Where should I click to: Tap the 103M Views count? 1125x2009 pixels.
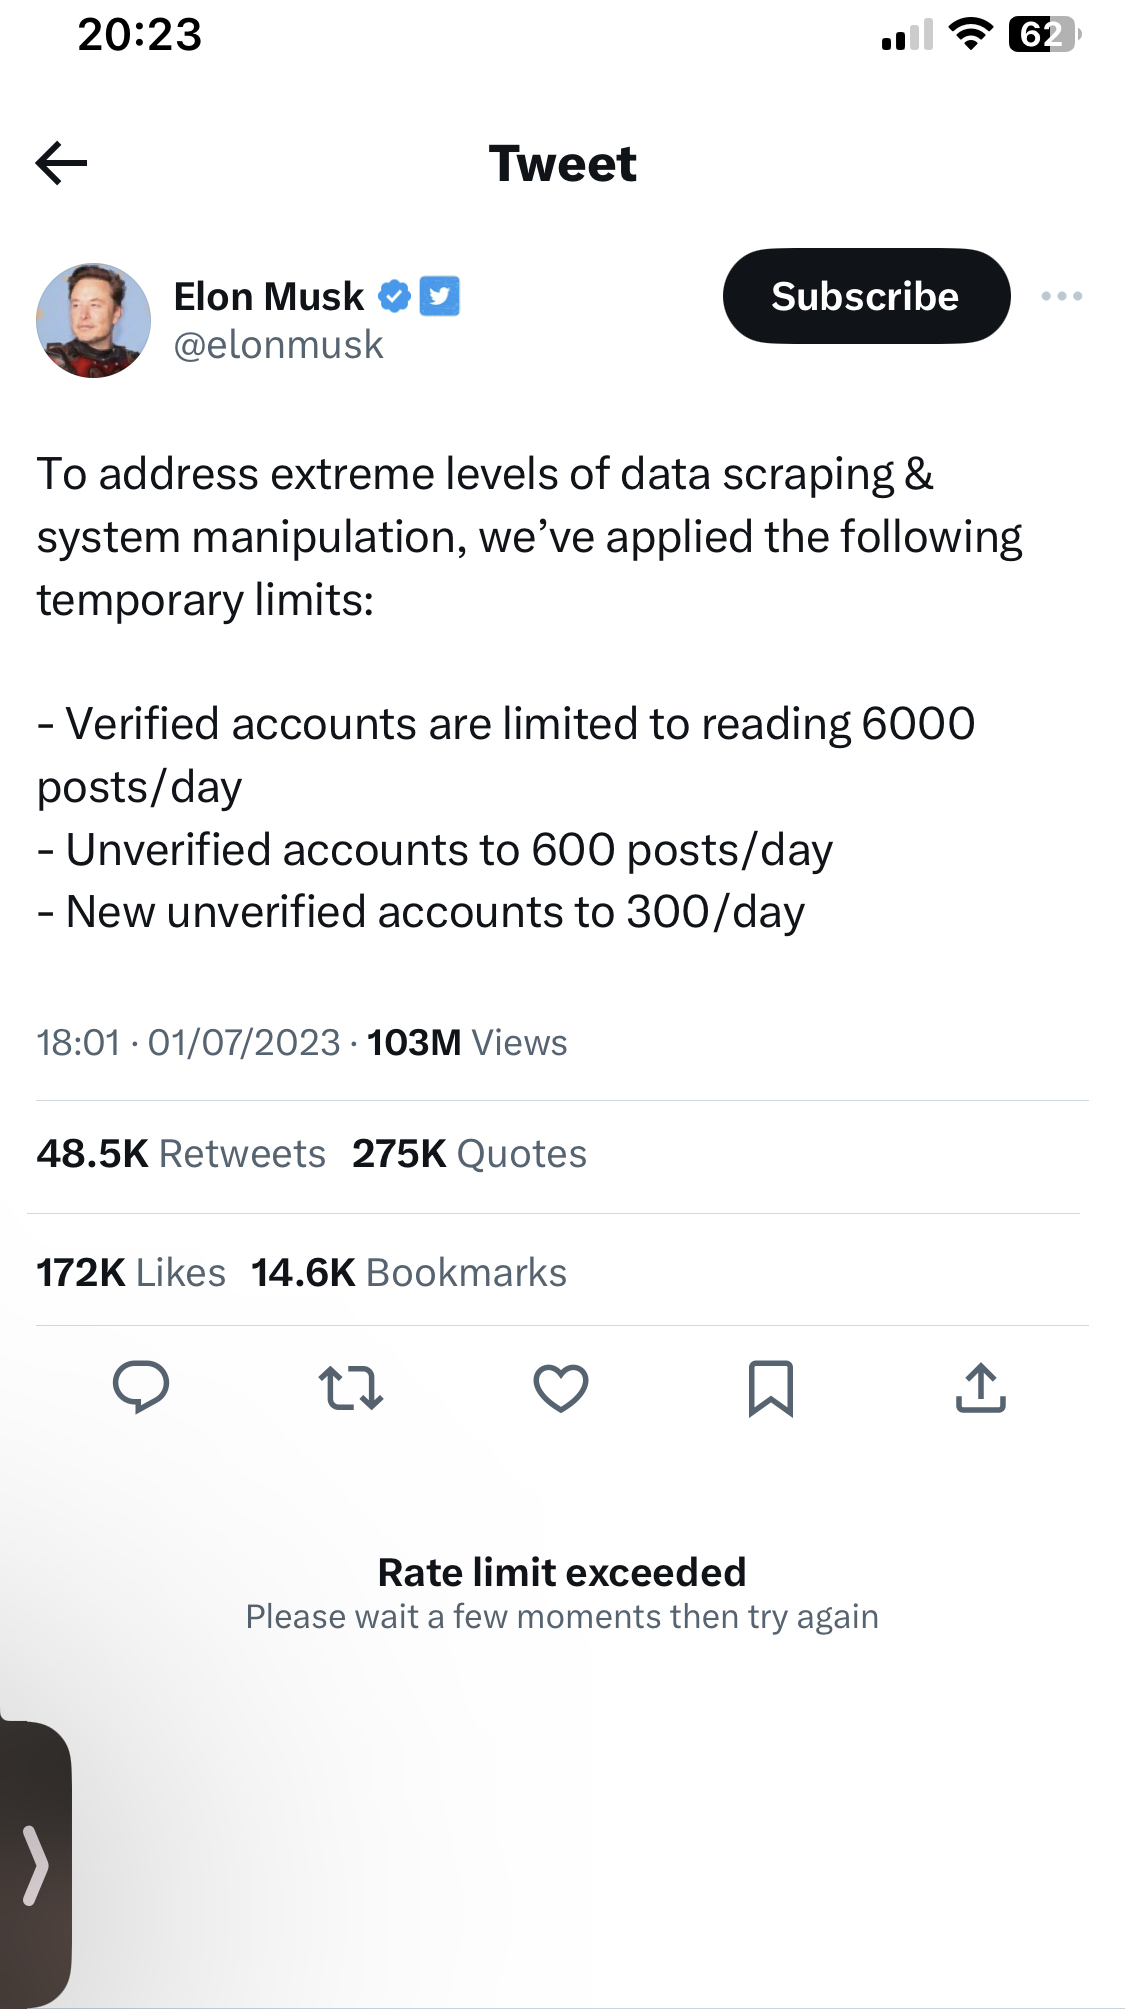pyautogui.click(x=466, y=1043)
